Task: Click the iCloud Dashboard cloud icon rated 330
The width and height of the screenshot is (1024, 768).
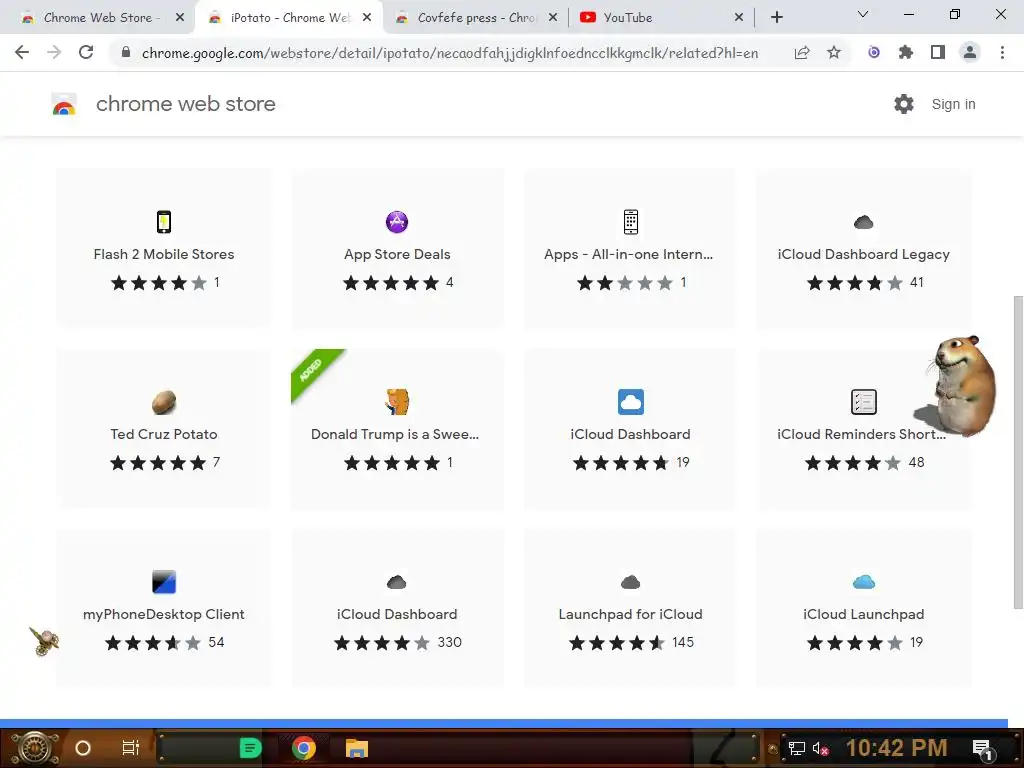Action: pos(397,582)
